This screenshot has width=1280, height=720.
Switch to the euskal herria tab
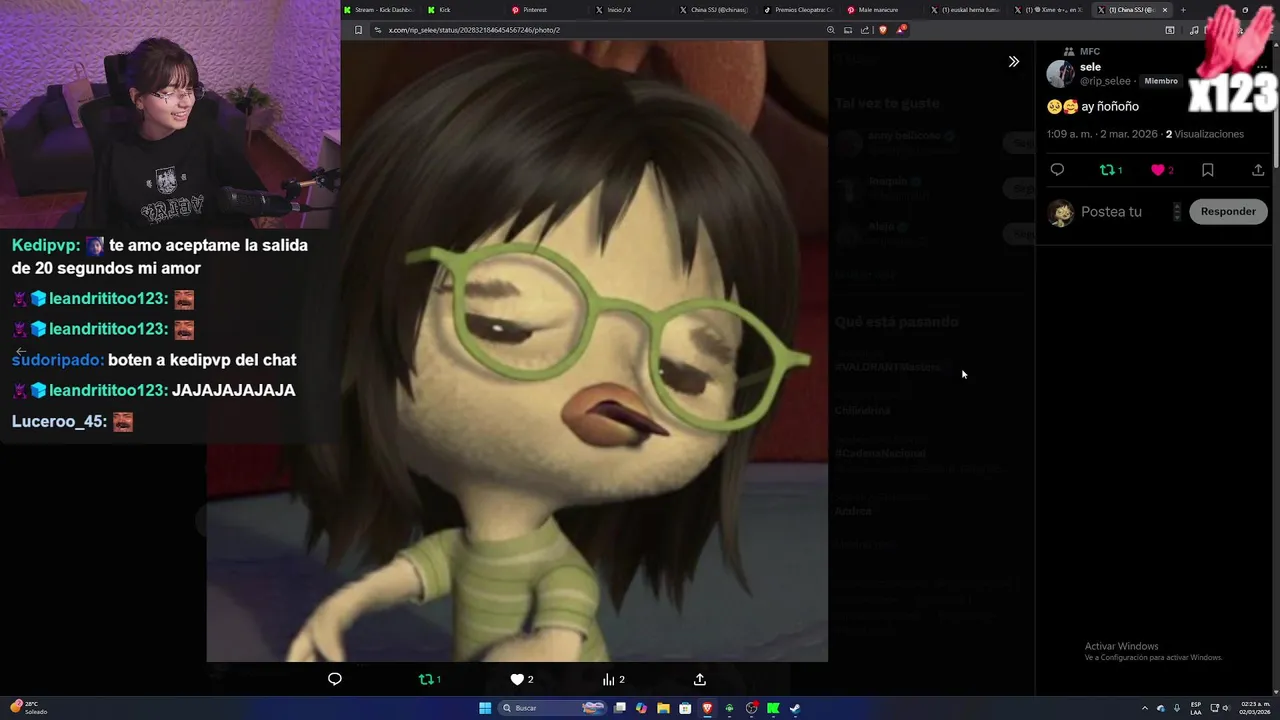tap(963, 10)
